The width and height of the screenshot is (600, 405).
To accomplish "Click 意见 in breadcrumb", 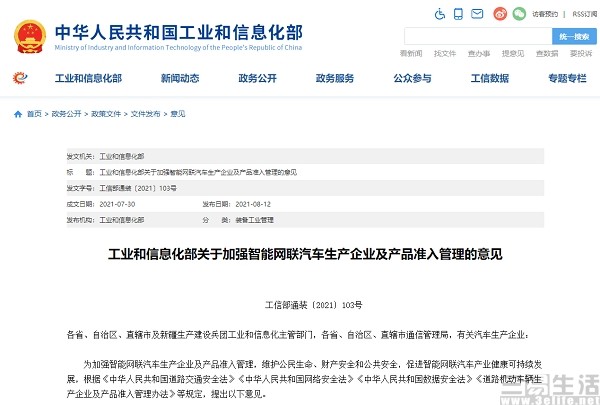I will (x=178, y=114).
